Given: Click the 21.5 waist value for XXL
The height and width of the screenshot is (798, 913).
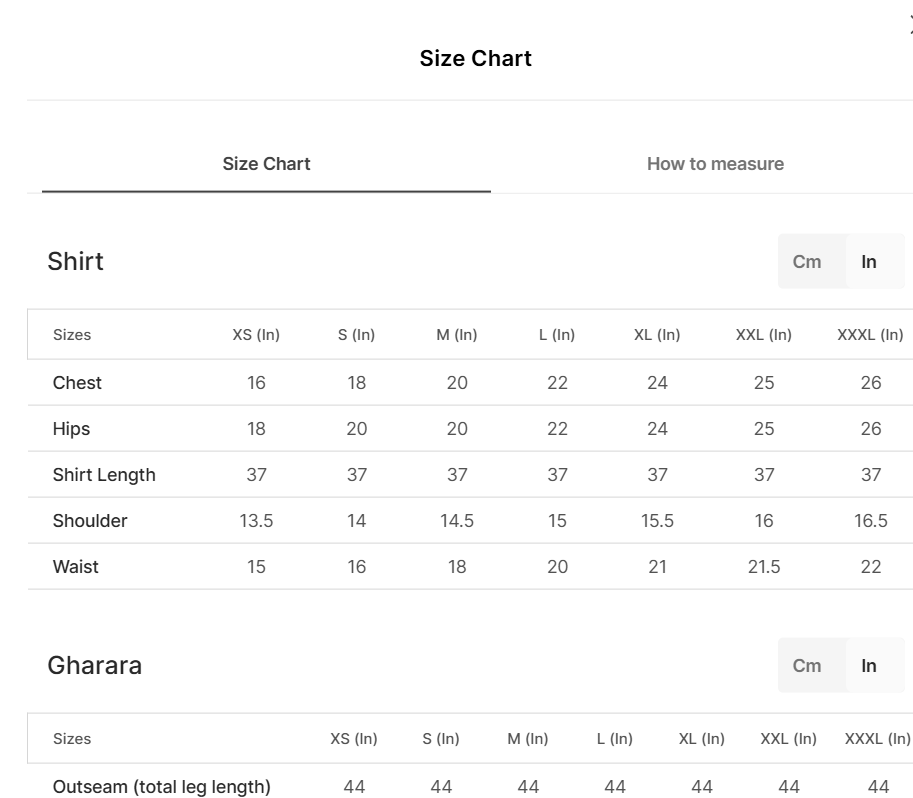Looking at the screenshot, I should [764, 567].
